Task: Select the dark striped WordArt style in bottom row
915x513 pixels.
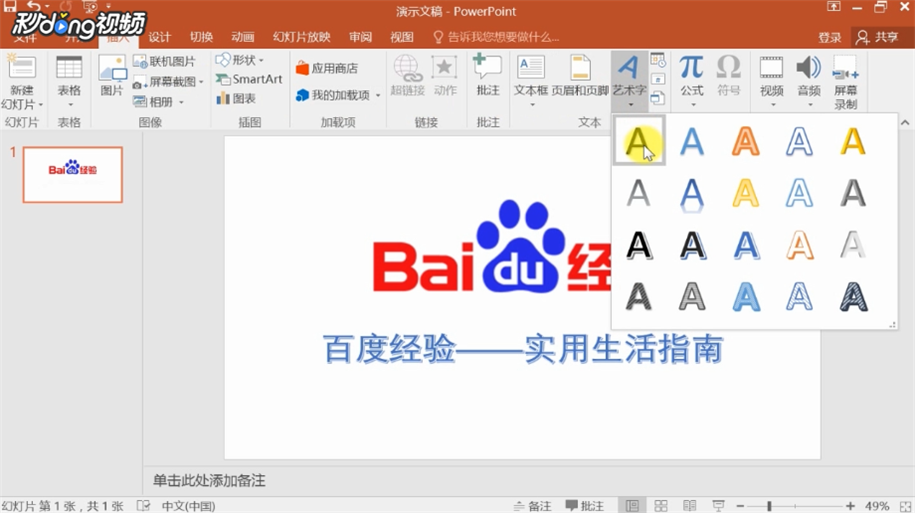Action: point(853,297)
